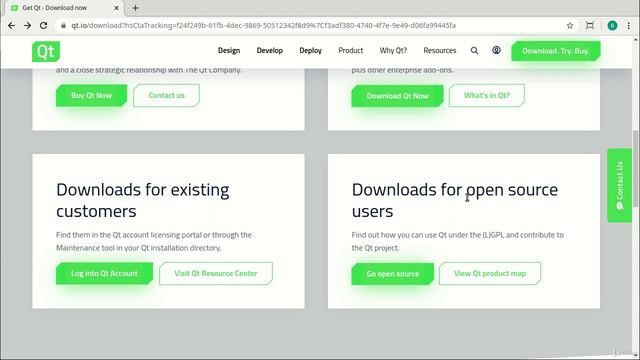
Task: Open the user account icon in header
Action: click(x=496, y=50)
